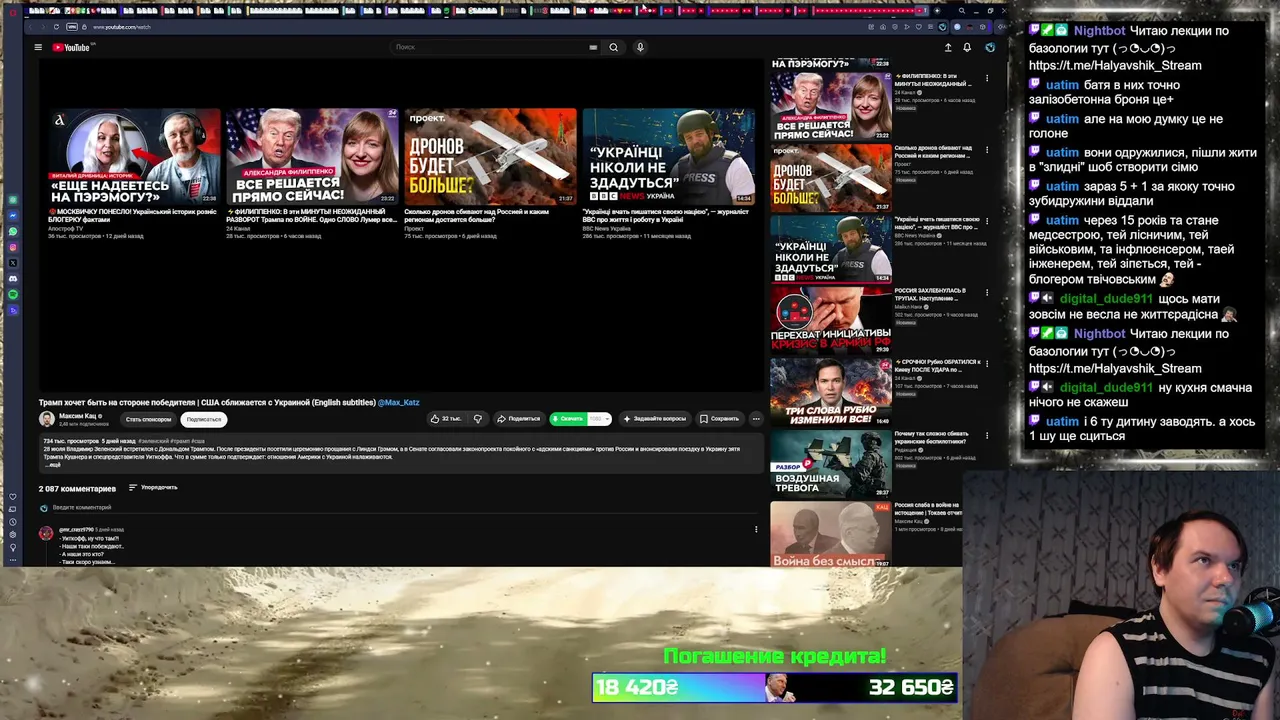Open the ЕЩЕ НАДЕЕТЕСЬ НА ПЭРЭМОГУ video thumbnail
The image size is (1280, 720).
point(134,156)
